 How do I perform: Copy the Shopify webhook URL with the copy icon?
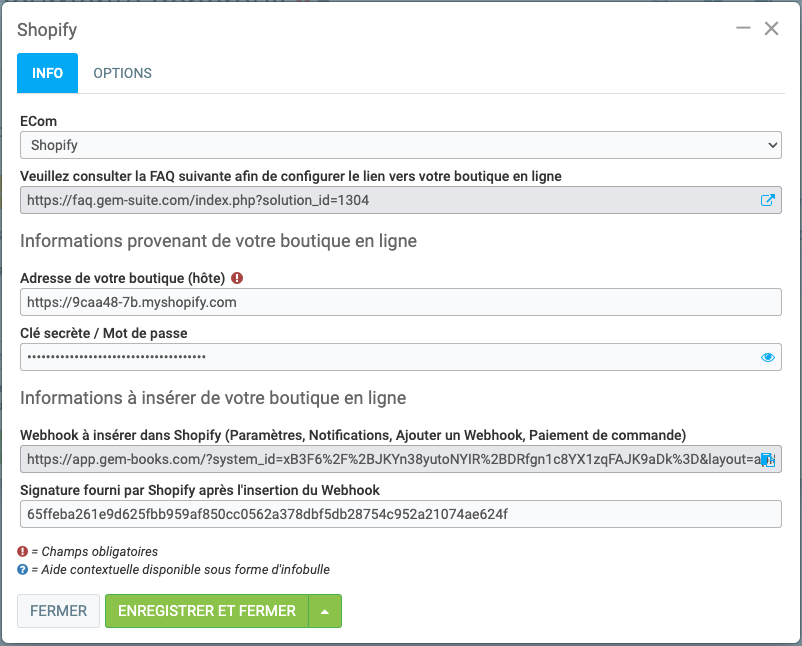(x=767, y=459)
